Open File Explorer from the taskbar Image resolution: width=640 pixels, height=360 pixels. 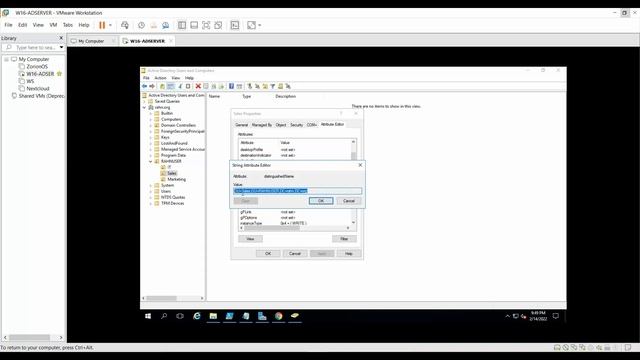213,316
